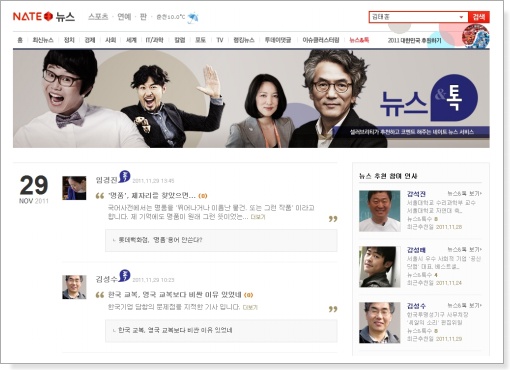Select the 랭킹뉴스 menu item
The width and height of the screenshot is (510, 370).
tap(244, 40)
